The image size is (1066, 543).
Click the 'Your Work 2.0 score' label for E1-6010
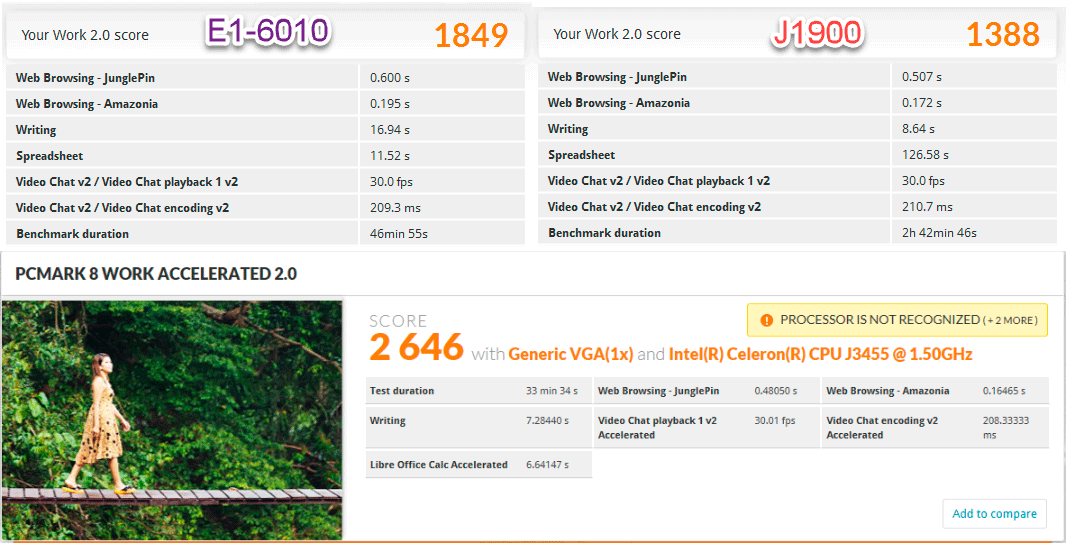click(85, 35)
